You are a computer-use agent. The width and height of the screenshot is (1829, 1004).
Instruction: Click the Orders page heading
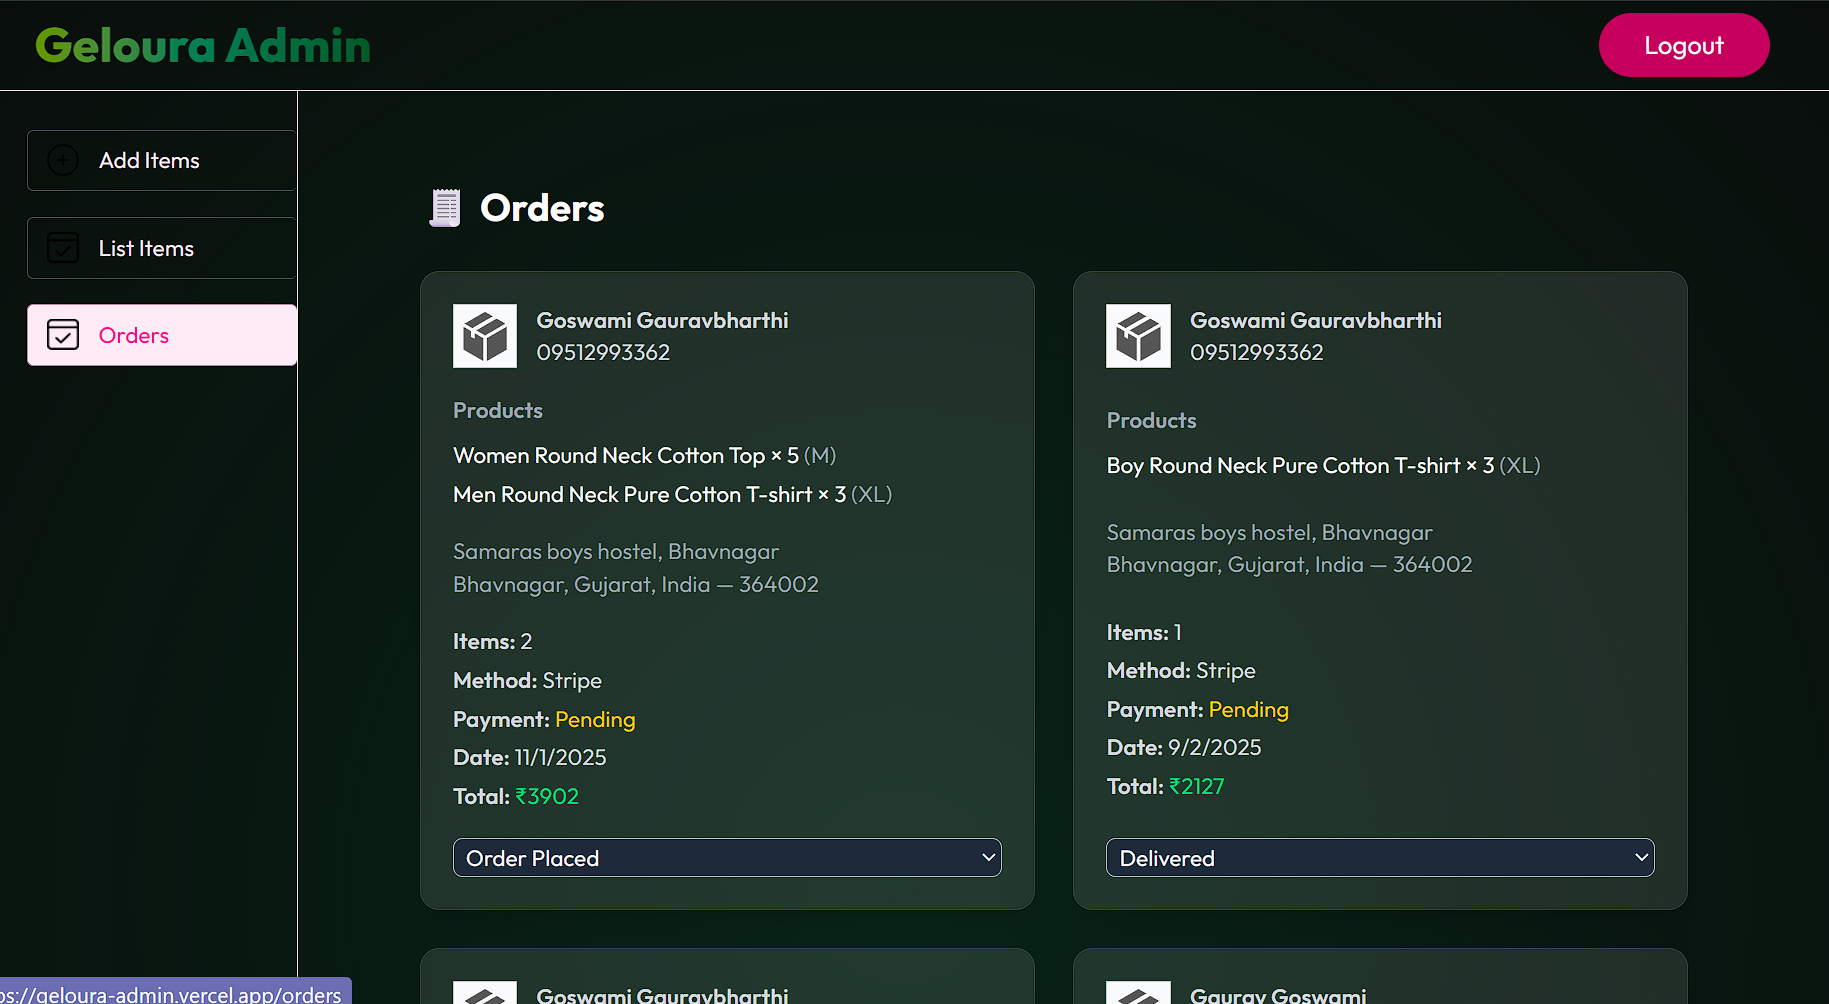[x=542, y=208]
